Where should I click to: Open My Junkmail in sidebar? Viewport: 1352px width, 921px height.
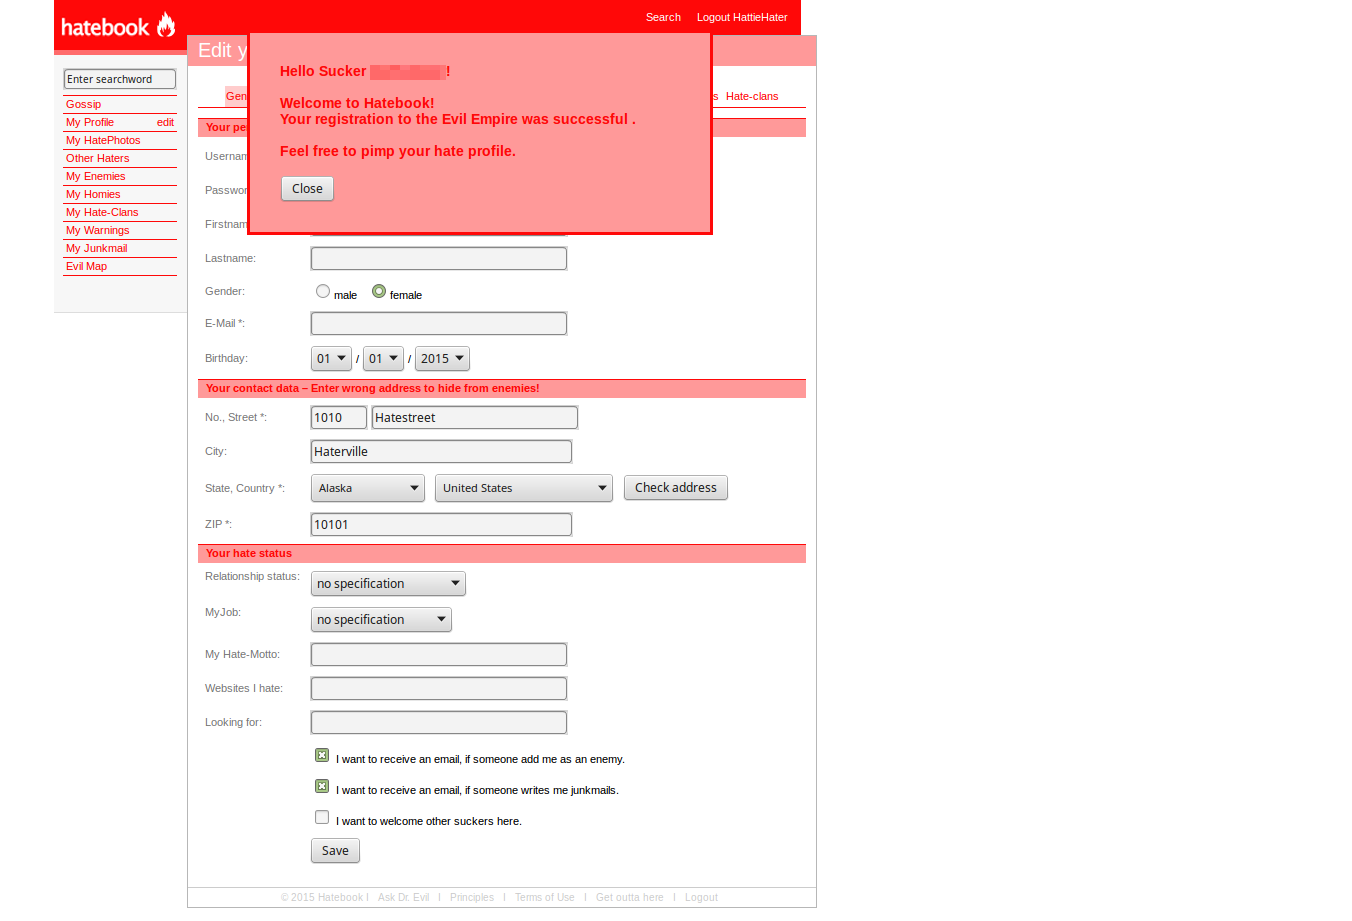tap(96, 248)
